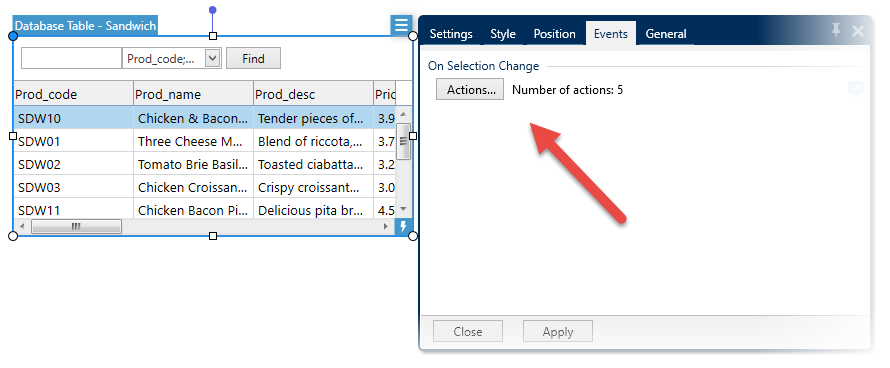
Task: Click the Find button
Action: pyautogui.click(x=253, y=58)
